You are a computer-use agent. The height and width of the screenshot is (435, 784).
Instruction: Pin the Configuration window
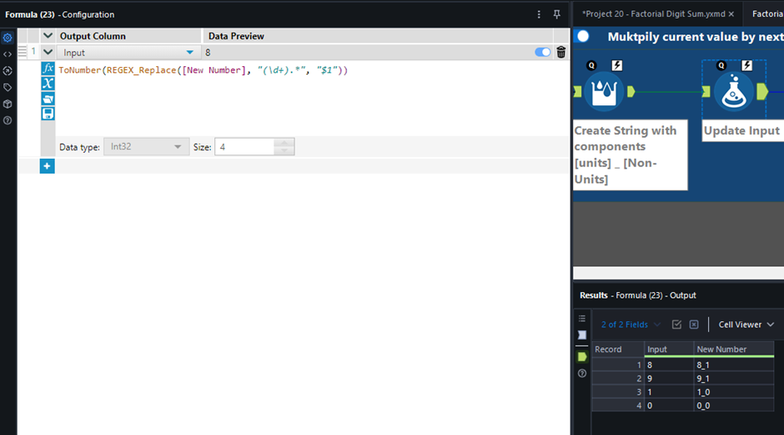coord(556,14)
